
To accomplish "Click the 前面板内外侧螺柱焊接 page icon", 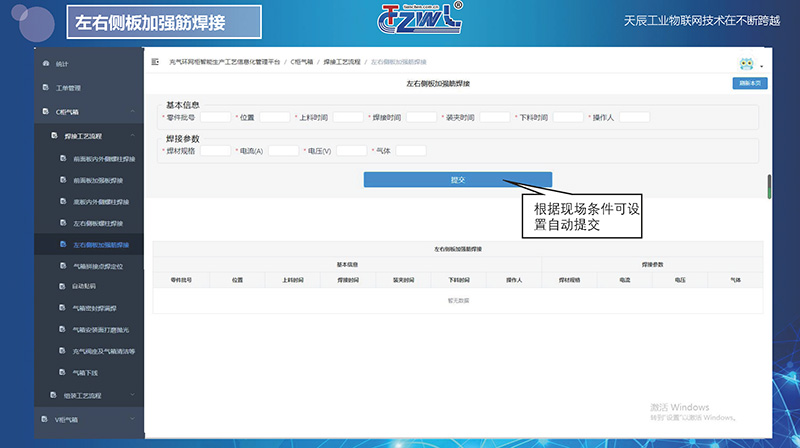I will pyautogui.click(x=63, y=158).
